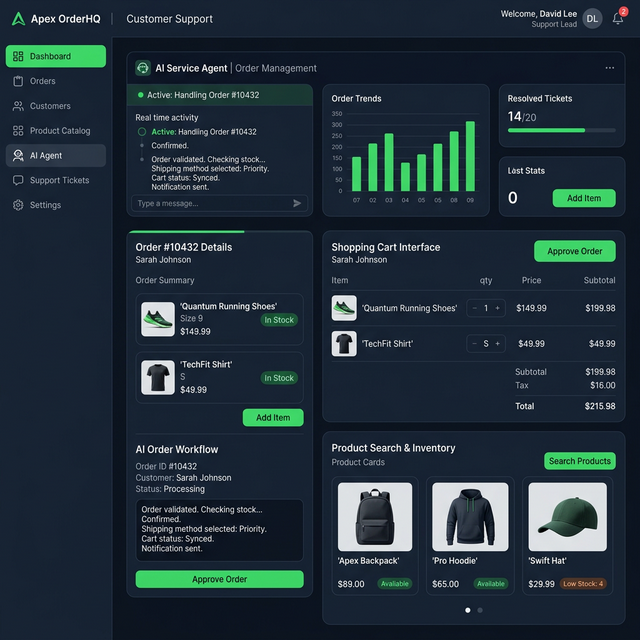Image resolution: width=640 pixels, height=640 pixels.
Task: Click the $89.00 backpack price
Action: click(351, 584)
